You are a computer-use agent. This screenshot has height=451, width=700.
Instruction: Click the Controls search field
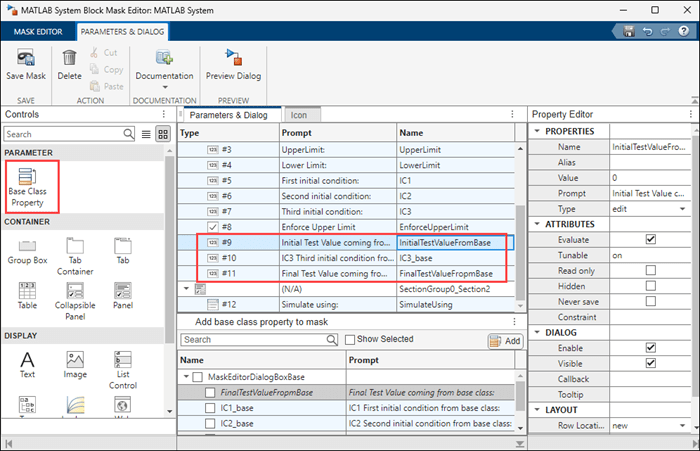coord(62,133)
